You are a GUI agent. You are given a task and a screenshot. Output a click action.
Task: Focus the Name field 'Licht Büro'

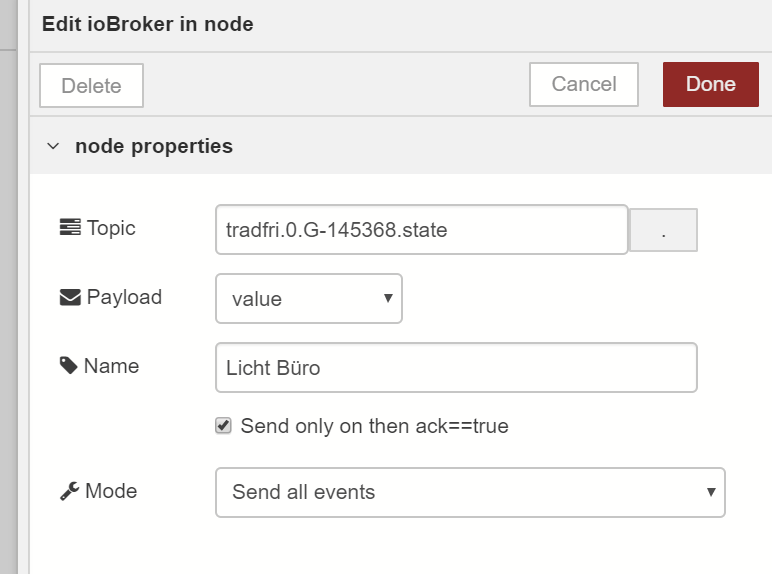coord(456,368)
